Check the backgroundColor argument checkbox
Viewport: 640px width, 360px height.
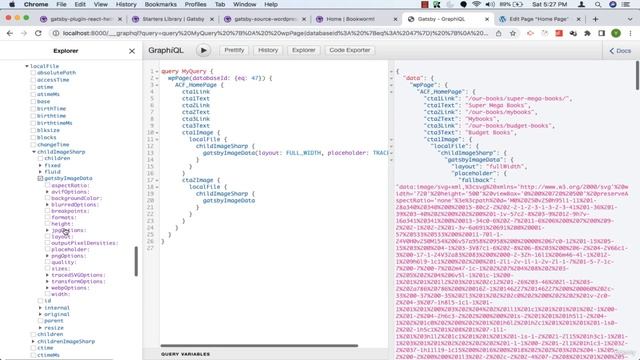[47, 198]
